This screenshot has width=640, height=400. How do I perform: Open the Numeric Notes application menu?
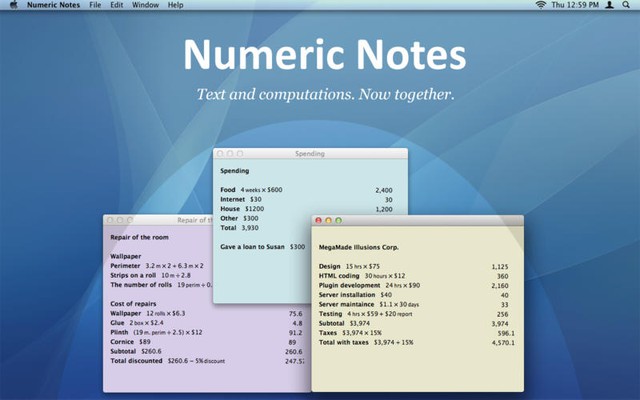[x=52, y=5]
